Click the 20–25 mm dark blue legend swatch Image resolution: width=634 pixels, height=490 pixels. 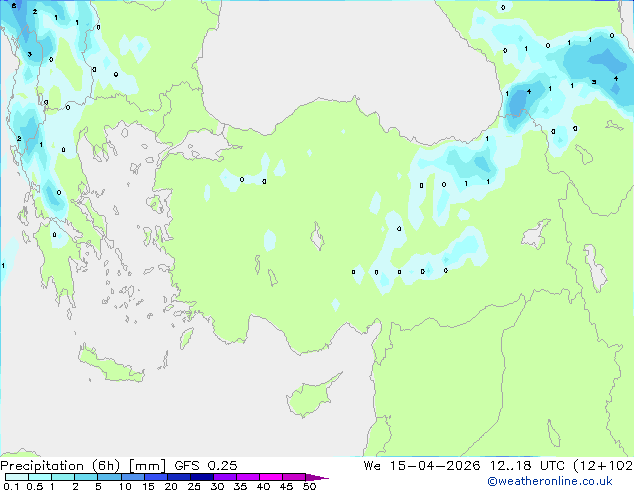(x=178, y=477)
